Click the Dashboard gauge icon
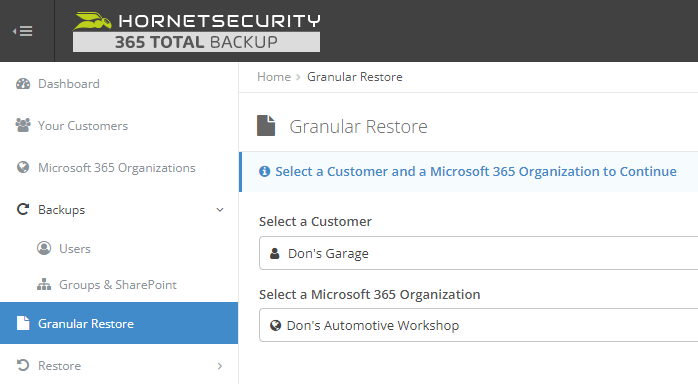The width and height of the screenshot is (698, 384). pyautogui.click(x=23, y=84)
